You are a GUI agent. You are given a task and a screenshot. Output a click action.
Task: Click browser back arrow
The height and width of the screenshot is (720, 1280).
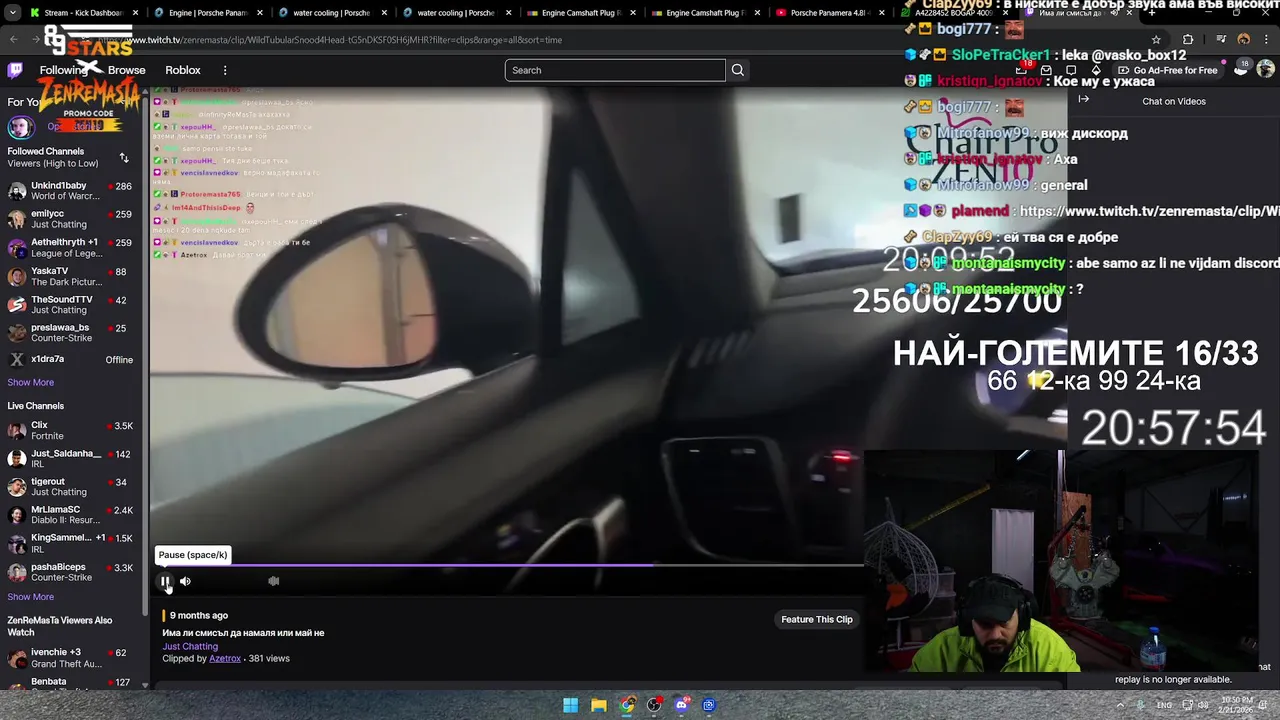point(13,39)
